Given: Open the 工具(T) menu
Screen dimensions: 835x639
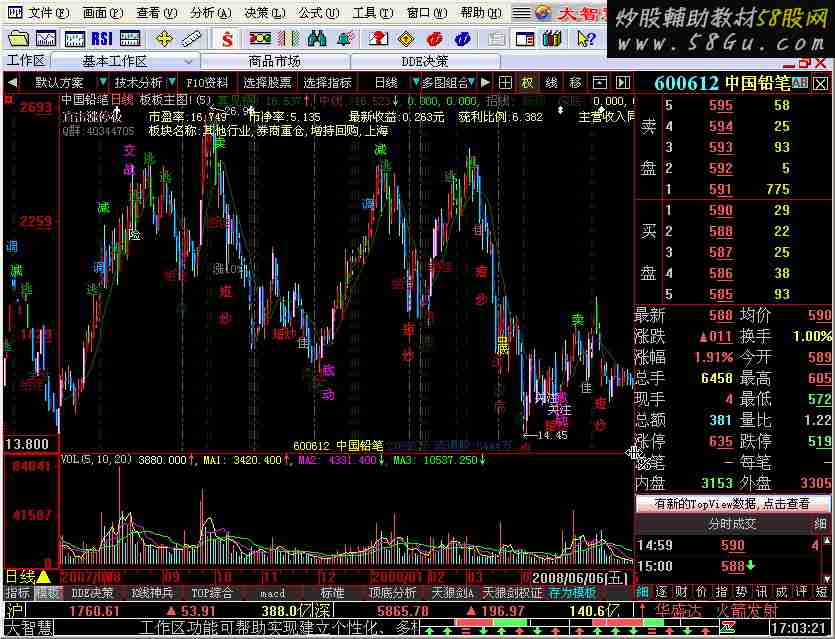Looking at the screenshot, I should click(x=373, y=13).
